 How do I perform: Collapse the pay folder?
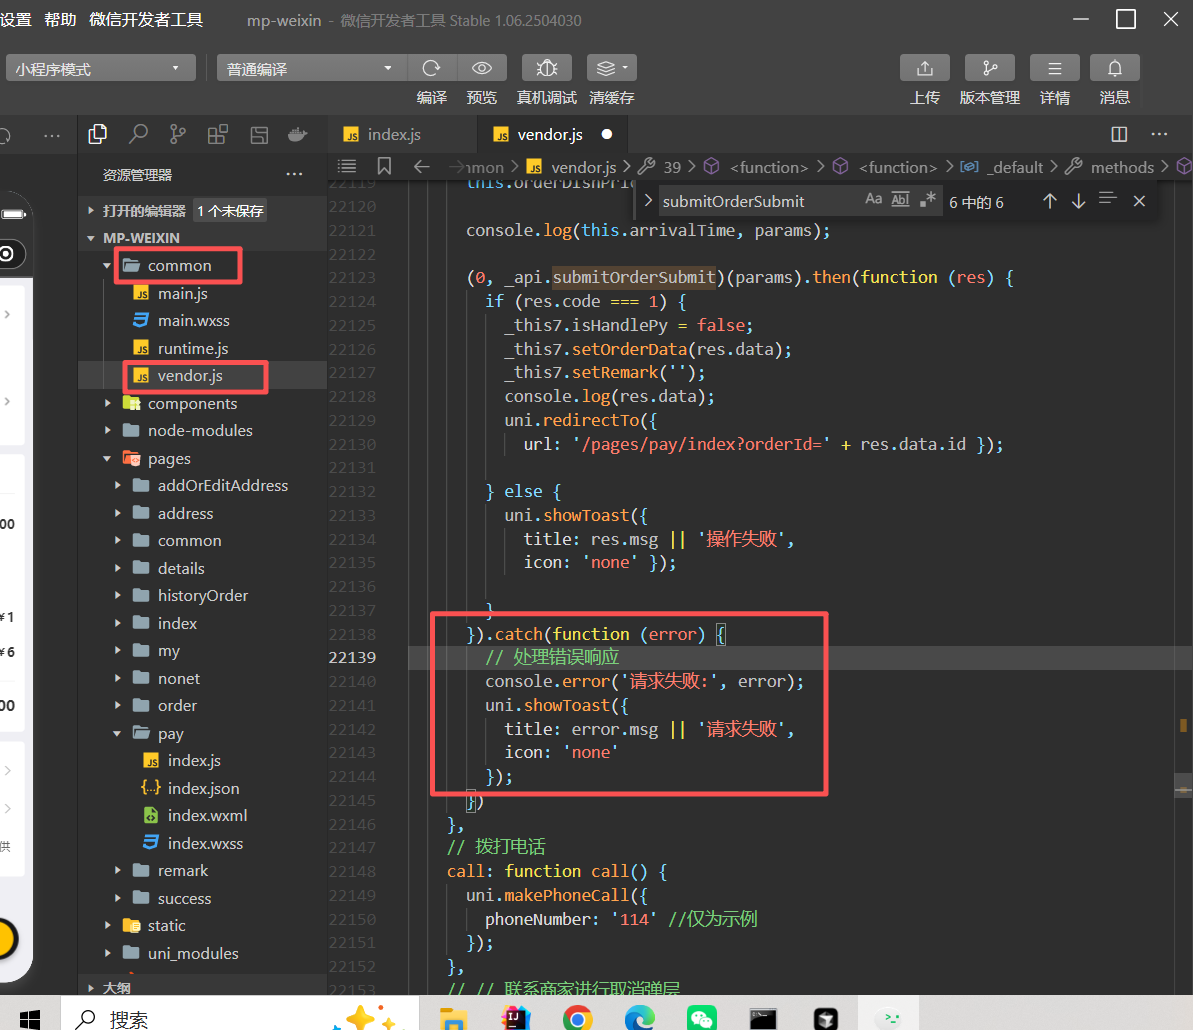pos(117,734)
